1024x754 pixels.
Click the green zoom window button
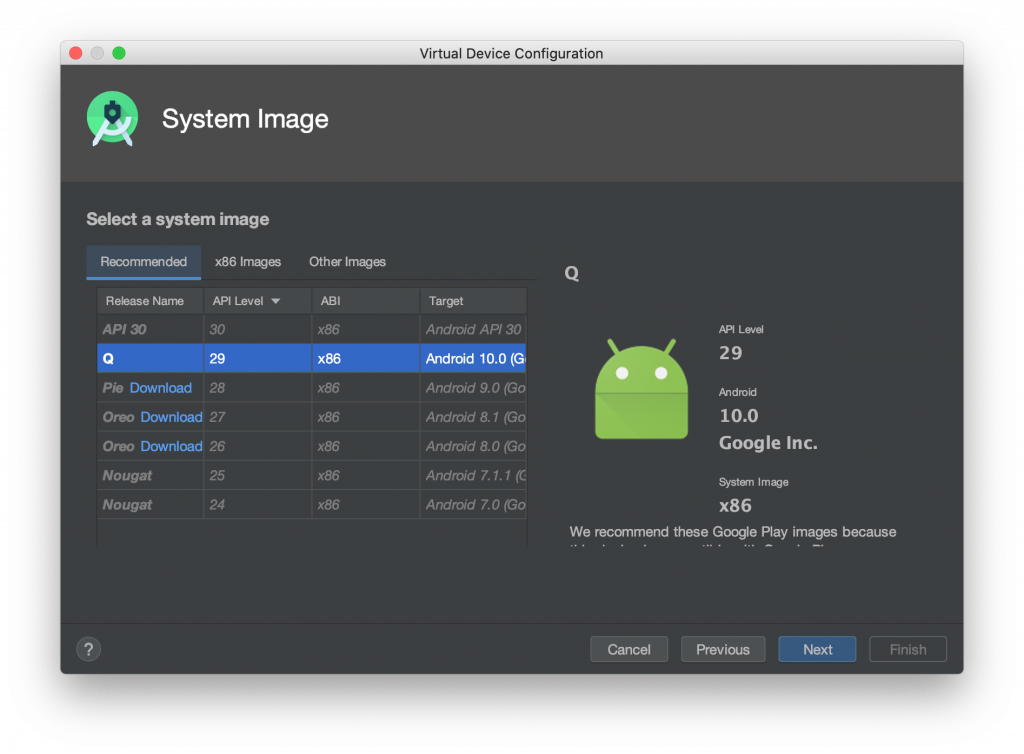pos(119,53)
